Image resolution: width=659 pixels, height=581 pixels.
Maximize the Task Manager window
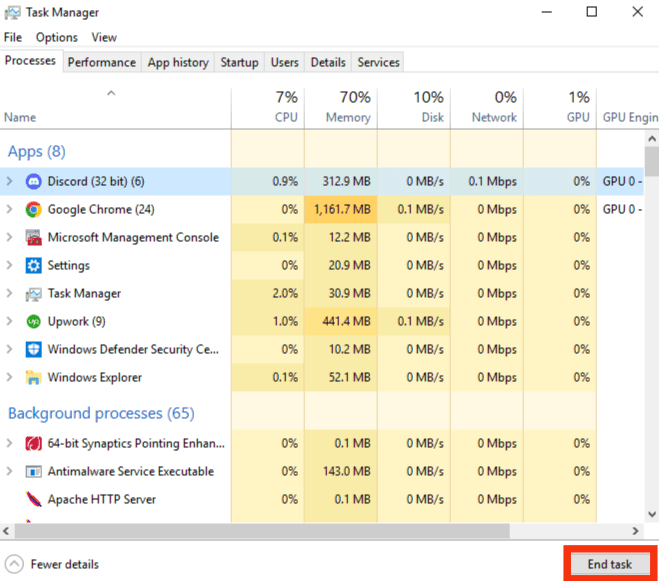point(592,12)
